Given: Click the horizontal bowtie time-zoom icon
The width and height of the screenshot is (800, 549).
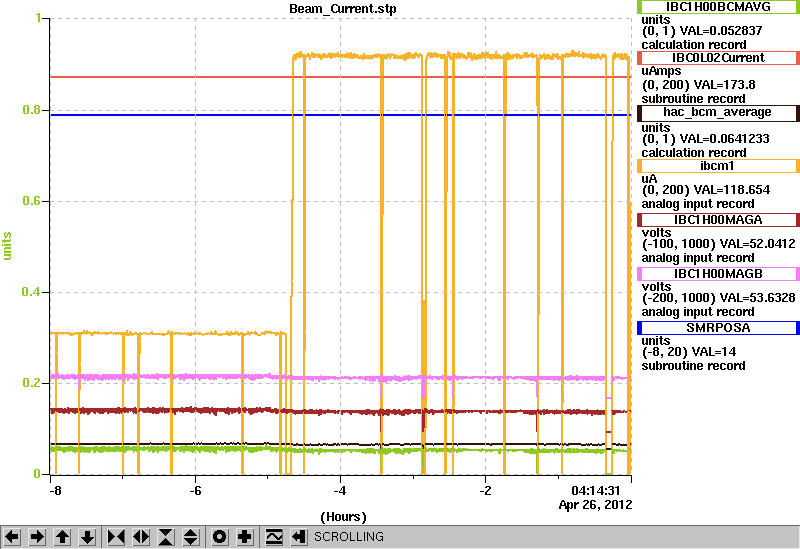Looking at the screenshot, I should 116,537.
